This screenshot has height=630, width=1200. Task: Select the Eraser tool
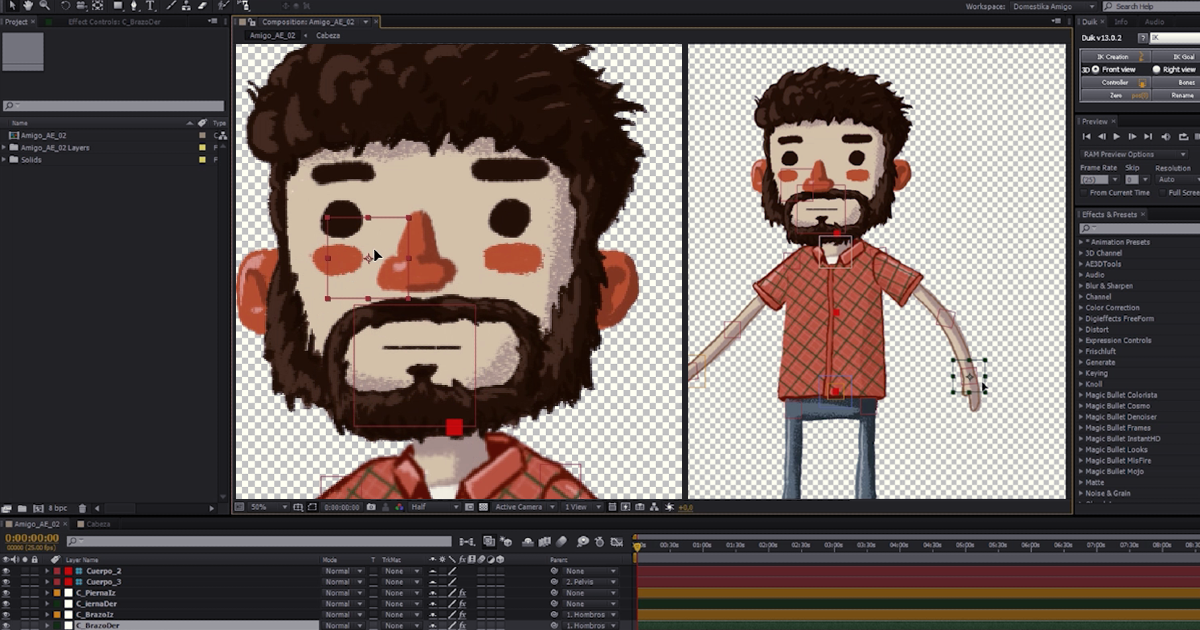point(203,5)
